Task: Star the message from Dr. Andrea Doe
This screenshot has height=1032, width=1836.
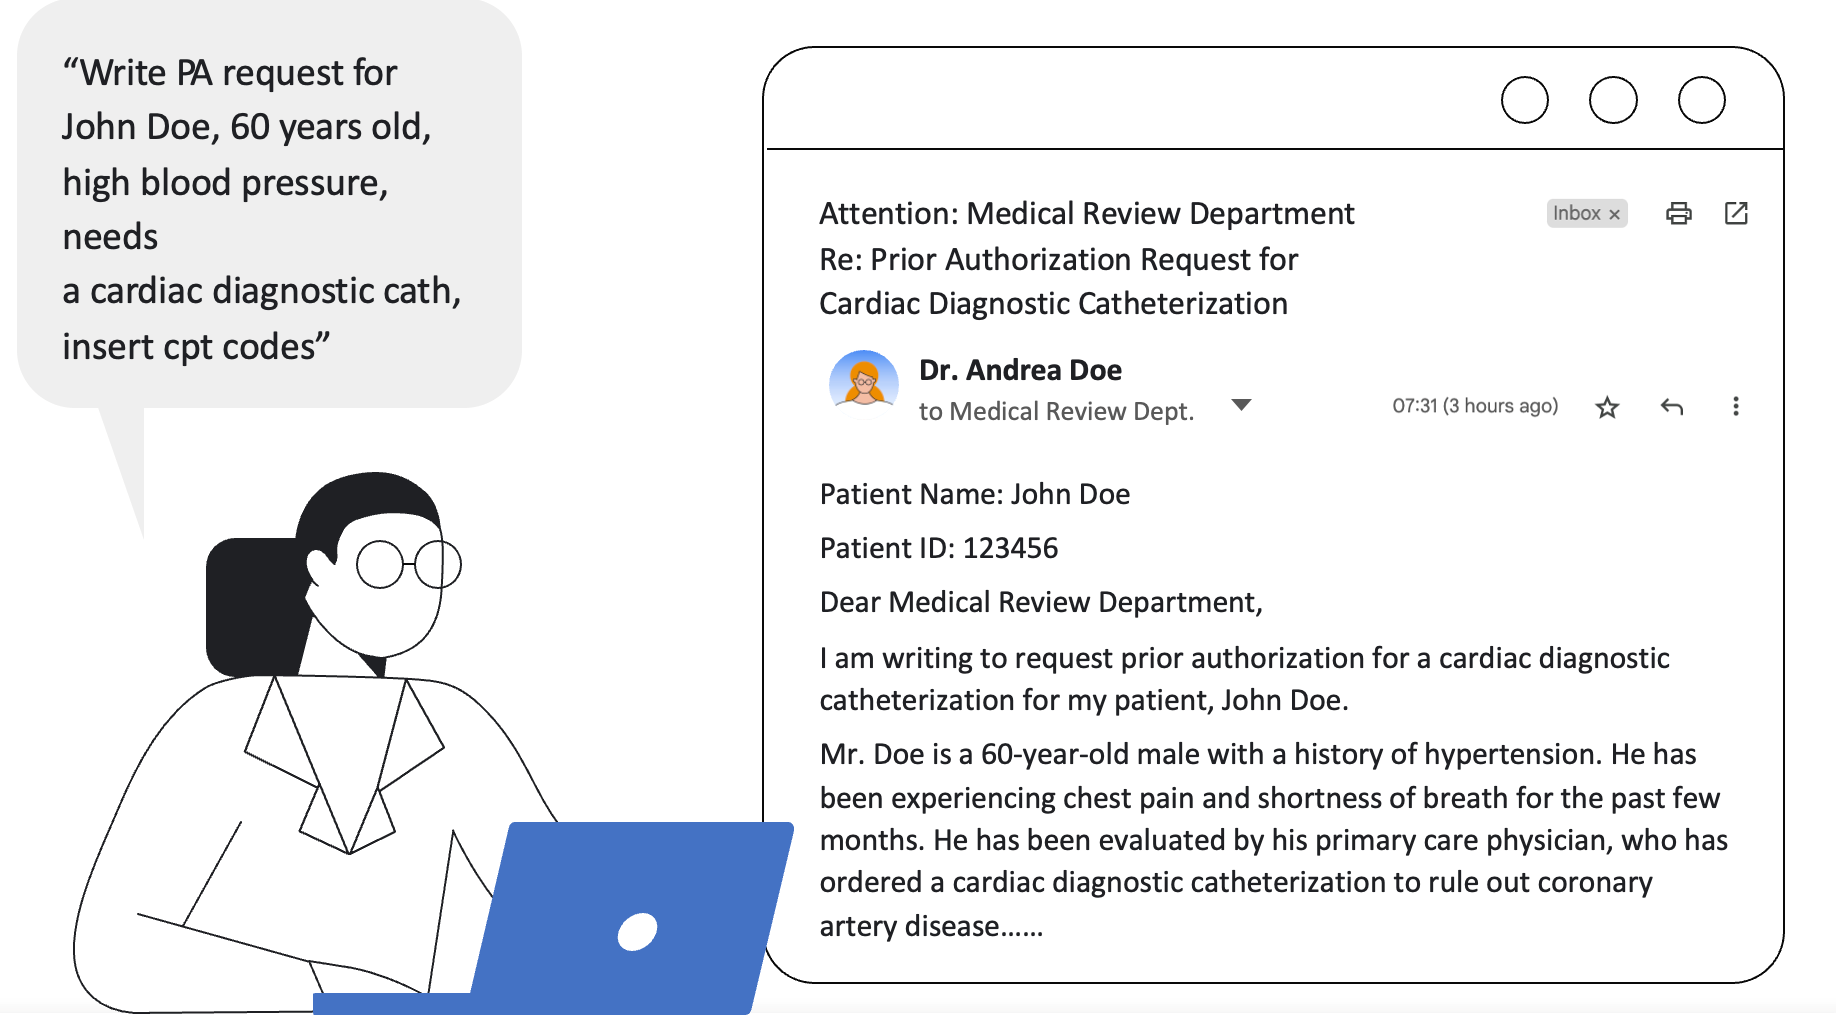Action: click(x=1607, y=407)
